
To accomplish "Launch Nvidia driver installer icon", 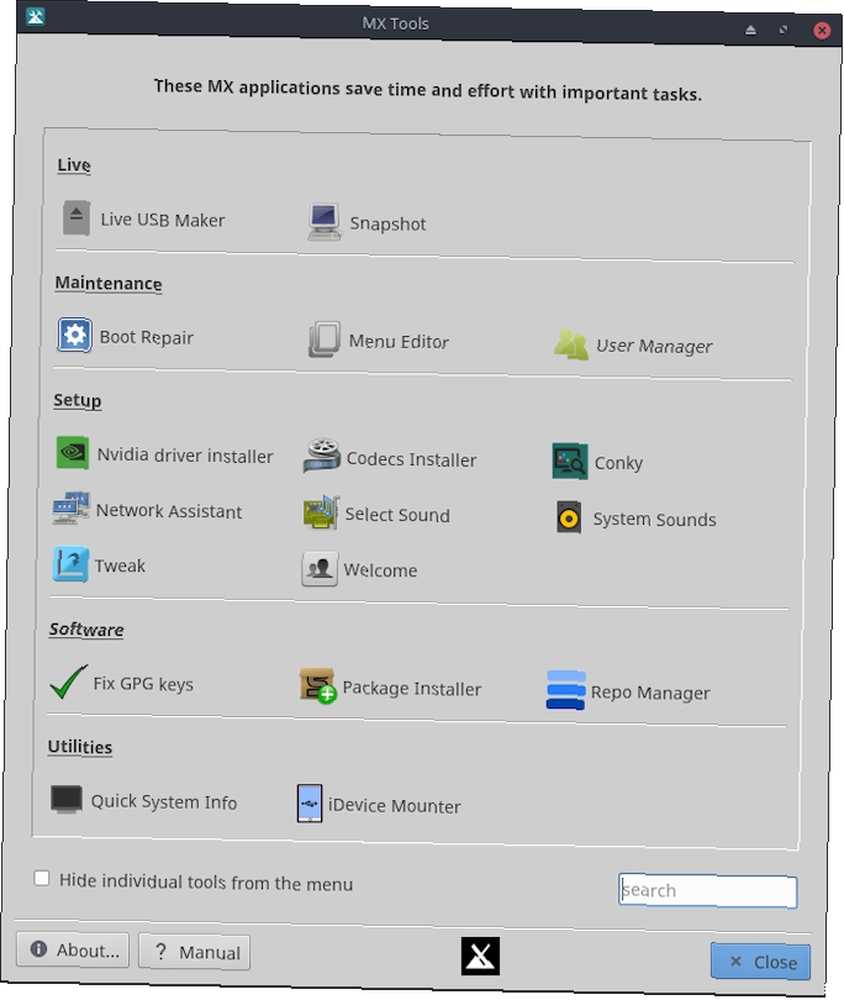I will tap(72, 452).
